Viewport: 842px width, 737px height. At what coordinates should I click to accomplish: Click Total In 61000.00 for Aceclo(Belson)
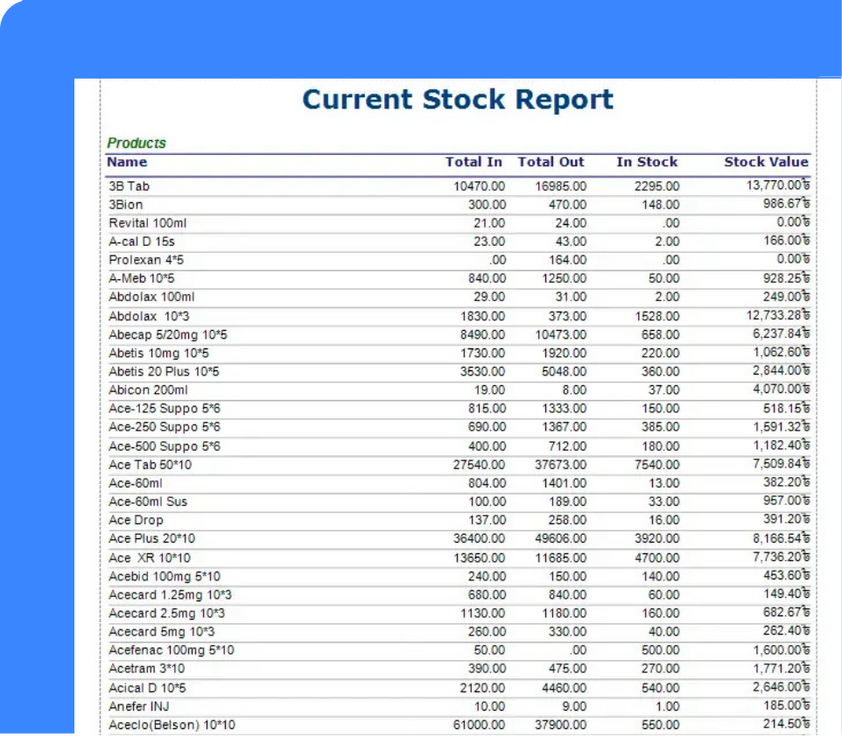click(x=479, y=725)
